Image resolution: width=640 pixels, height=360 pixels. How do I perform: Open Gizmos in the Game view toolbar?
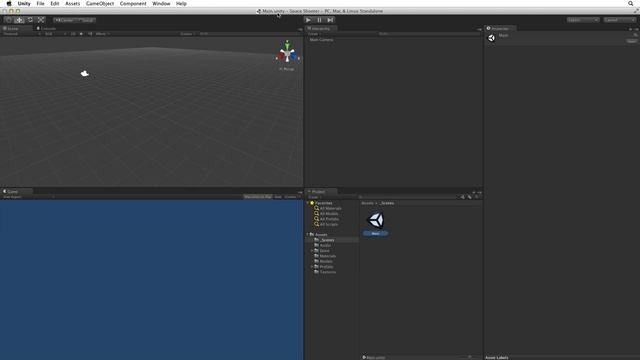click(x=292, y=197)
